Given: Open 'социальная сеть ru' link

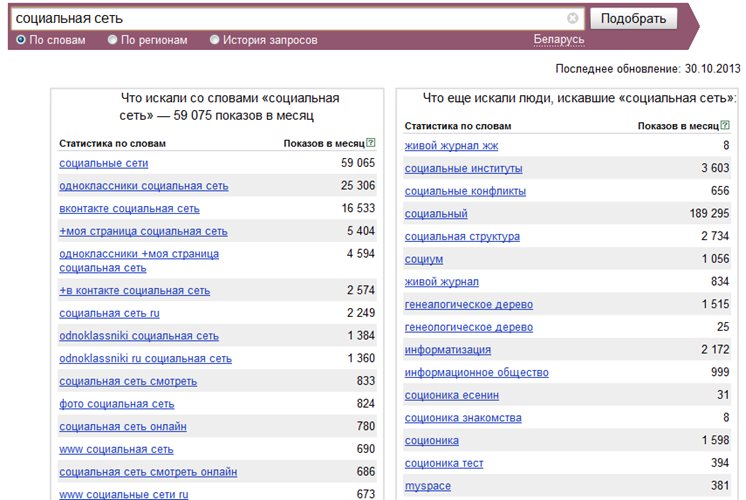Looking at the screenshot, I should (x=109, y=313).
